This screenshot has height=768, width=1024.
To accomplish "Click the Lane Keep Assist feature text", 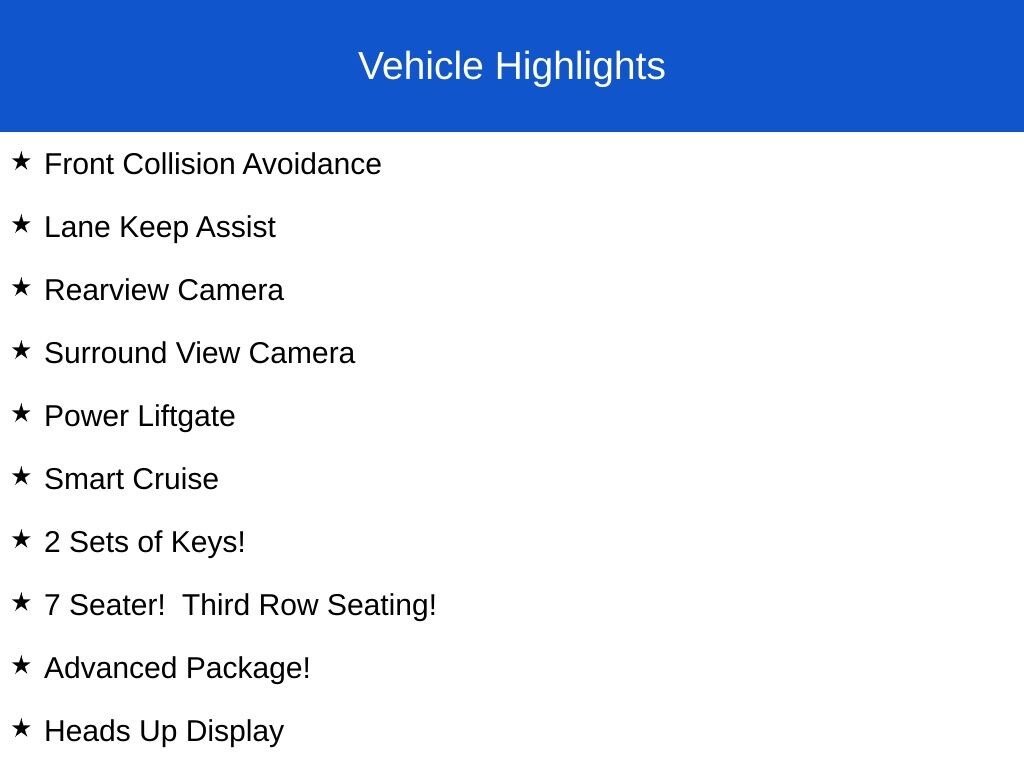I will tap(160, 227).
